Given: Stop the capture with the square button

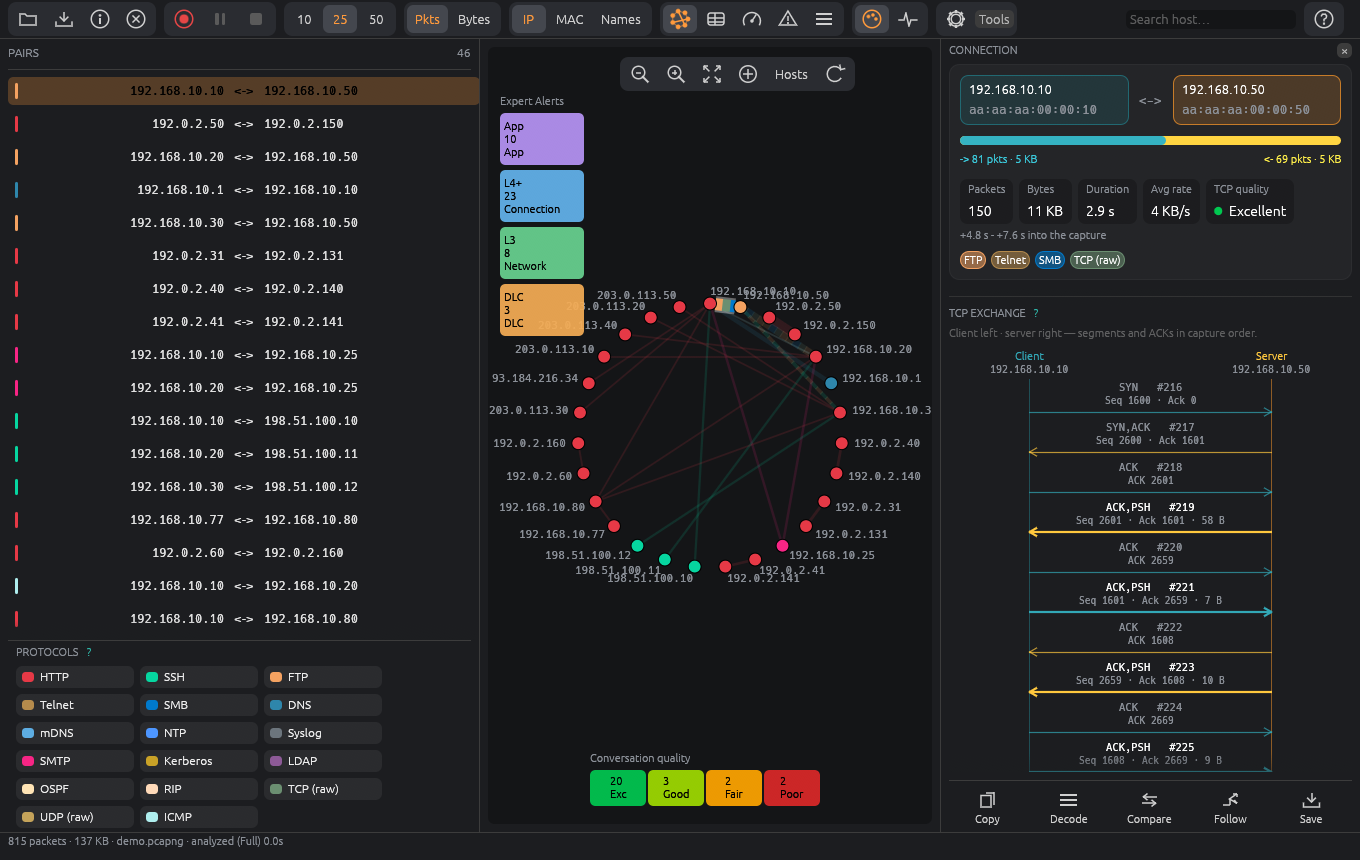Looking at the screenshot, I should click(256, 19).
